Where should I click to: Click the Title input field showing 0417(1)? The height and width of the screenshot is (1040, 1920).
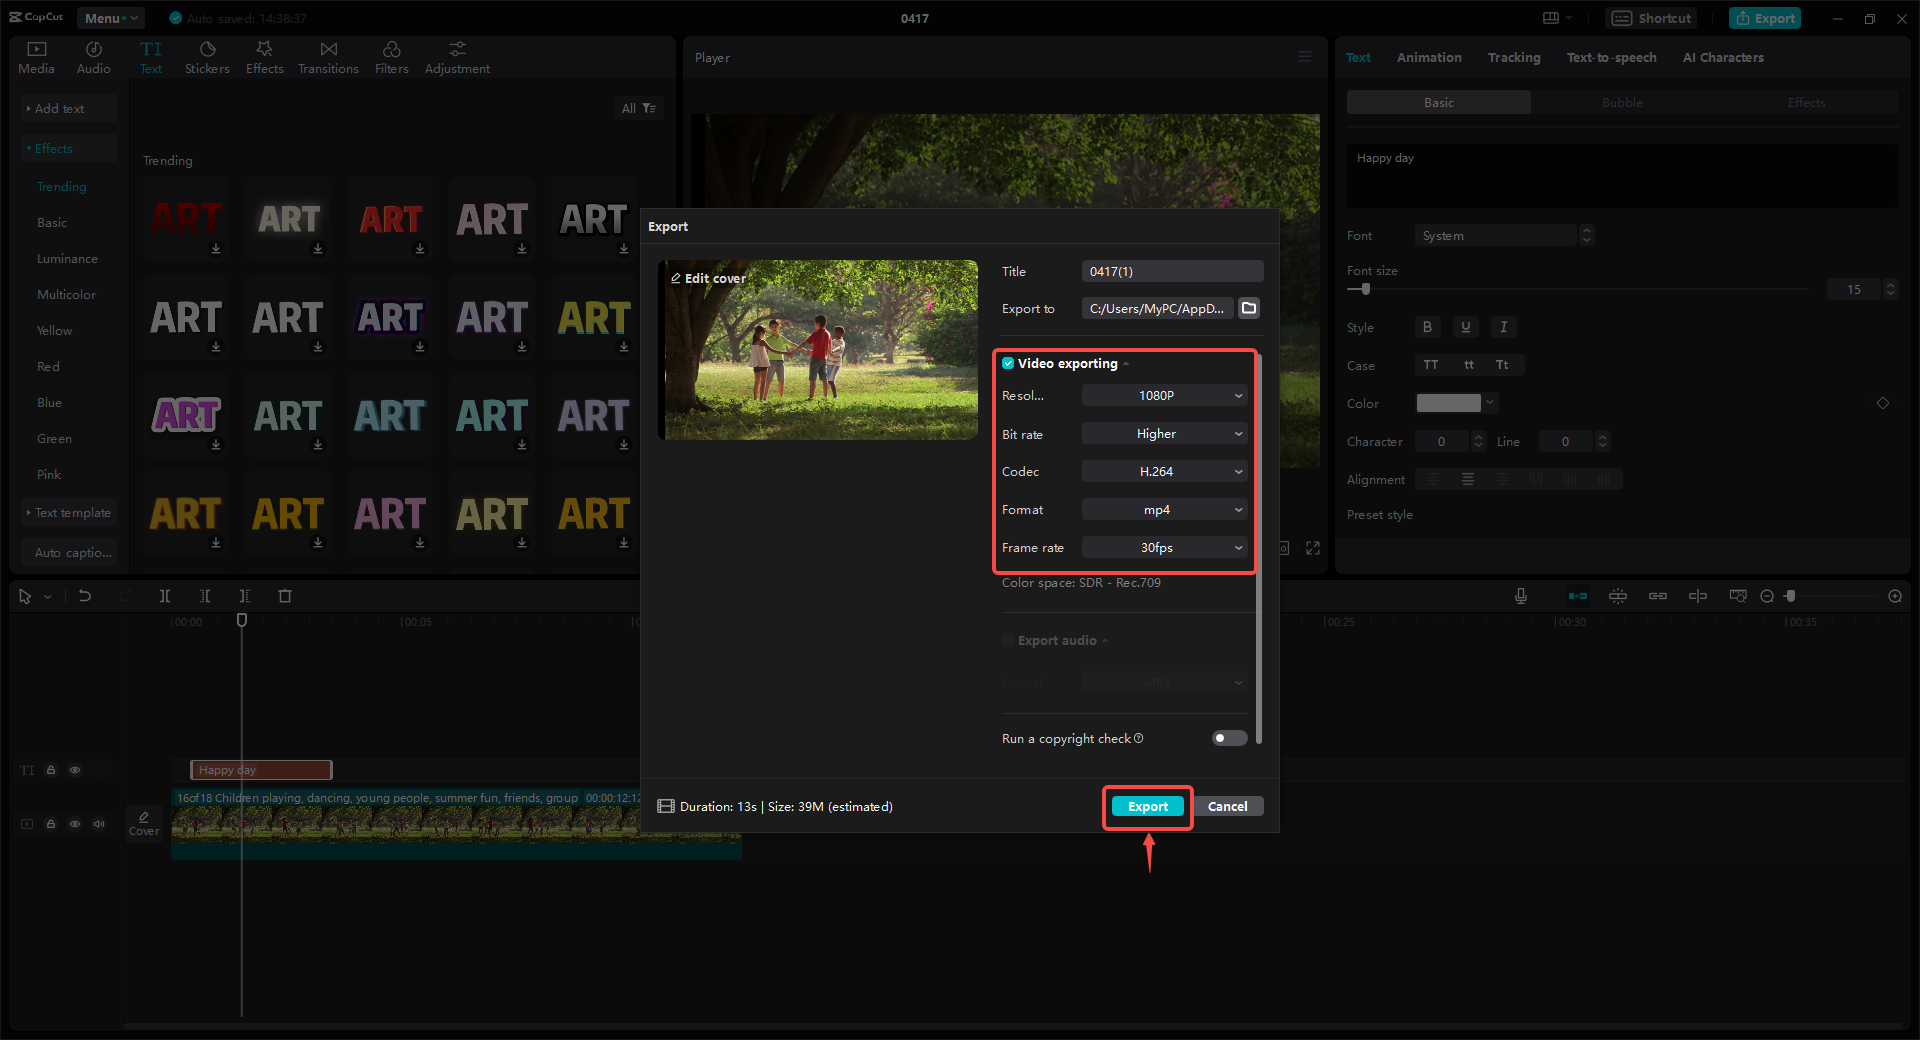click(1171, 270)
